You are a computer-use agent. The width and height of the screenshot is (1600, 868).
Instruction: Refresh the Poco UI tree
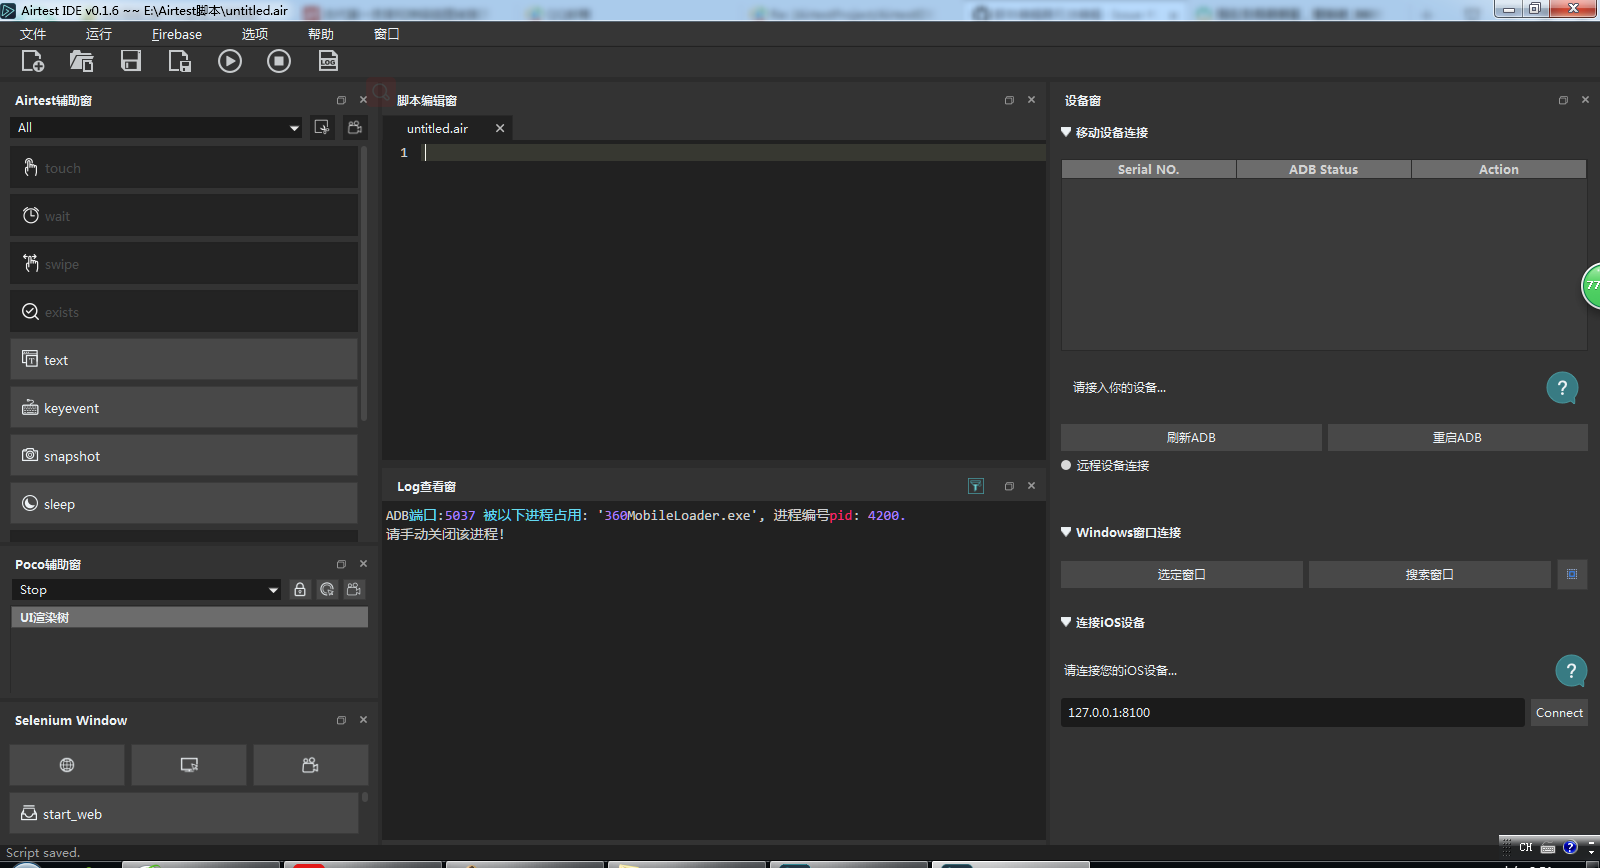tap(327, 590)
